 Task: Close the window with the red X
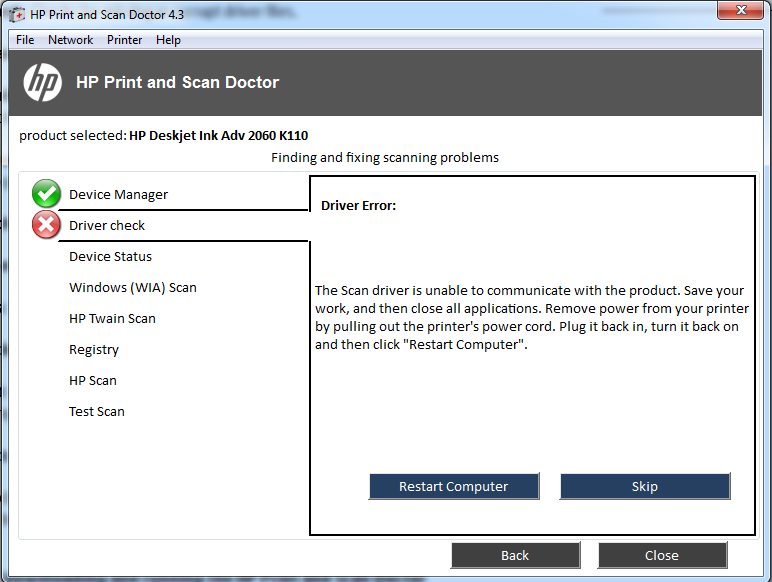pyautogui.click(x=742, y=12)
